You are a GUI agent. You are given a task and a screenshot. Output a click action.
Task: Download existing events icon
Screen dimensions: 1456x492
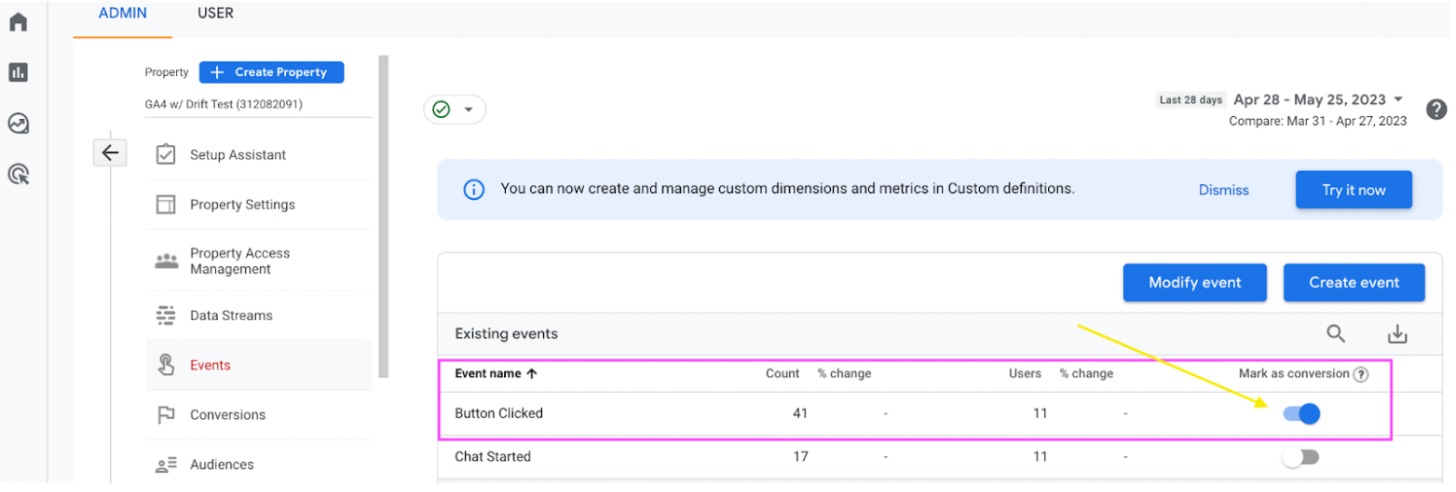1398,334
